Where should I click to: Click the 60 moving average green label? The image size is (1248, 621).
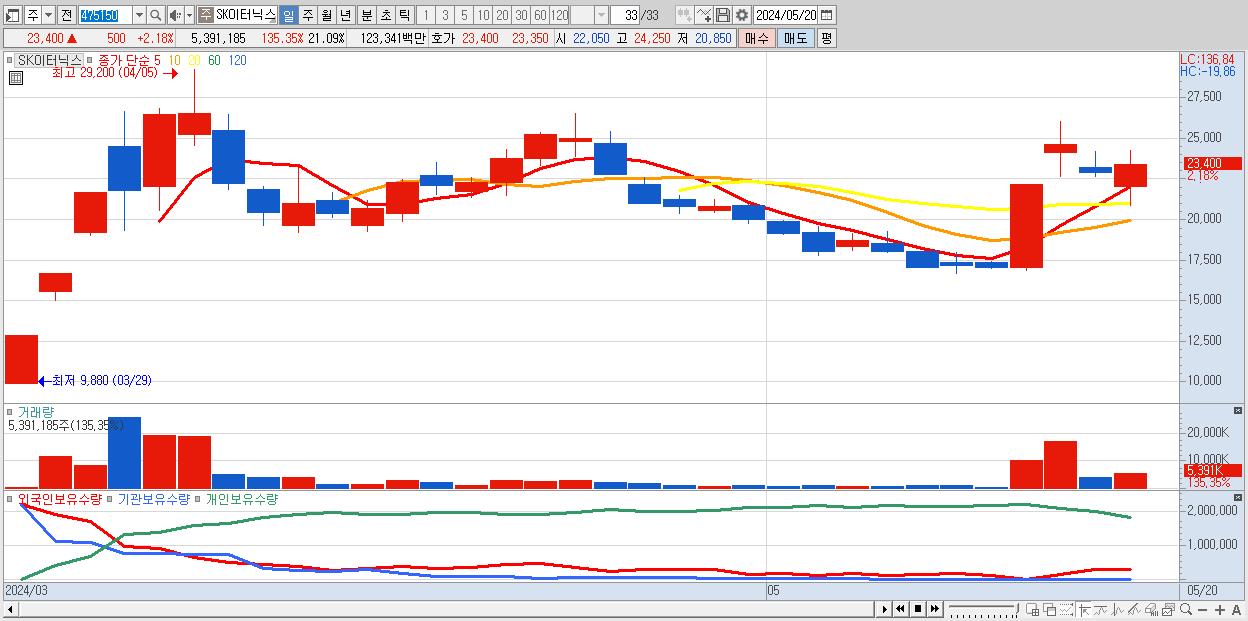(214, 61)
